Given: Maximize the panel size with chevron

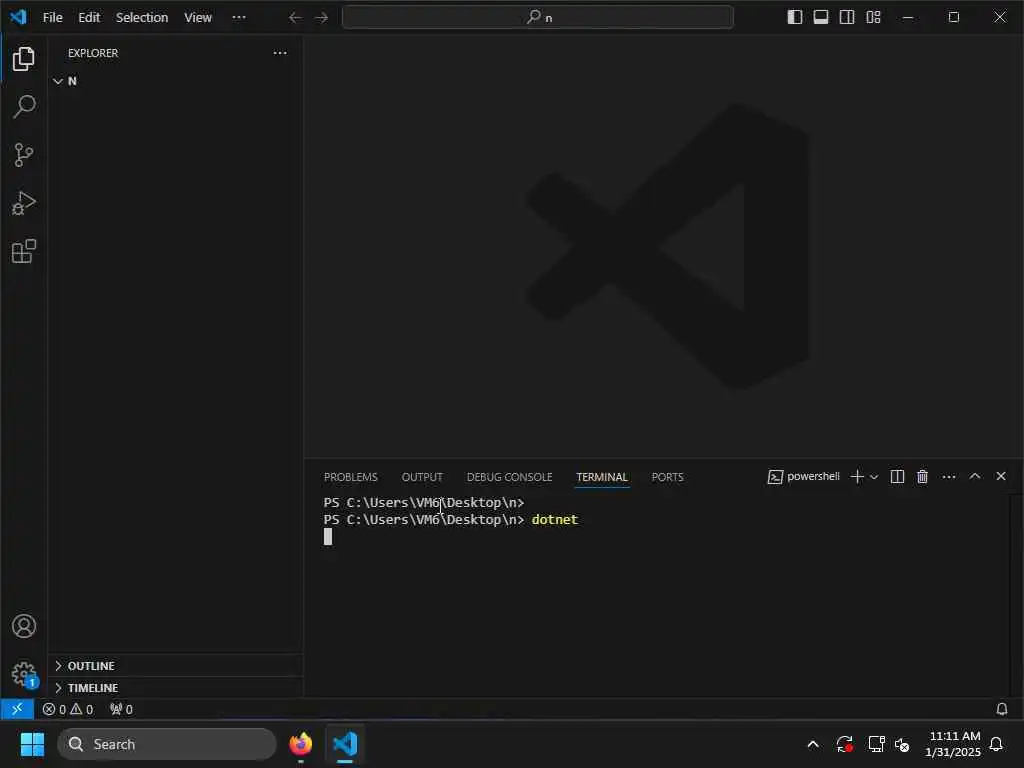Looking at the screenshot, I should click(974, 476).
